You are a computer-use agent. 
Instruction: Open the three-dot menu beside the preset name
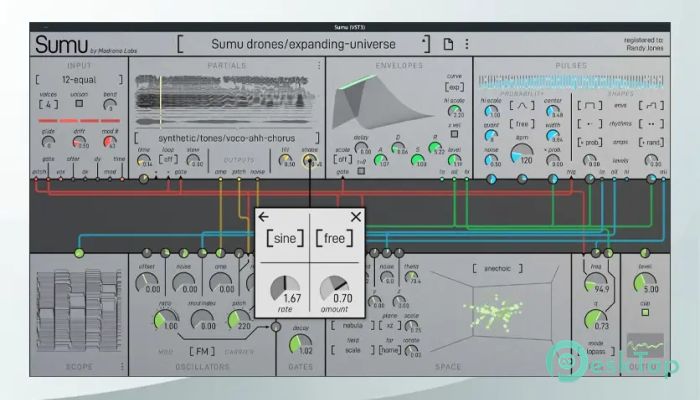(x=466, y=44)
